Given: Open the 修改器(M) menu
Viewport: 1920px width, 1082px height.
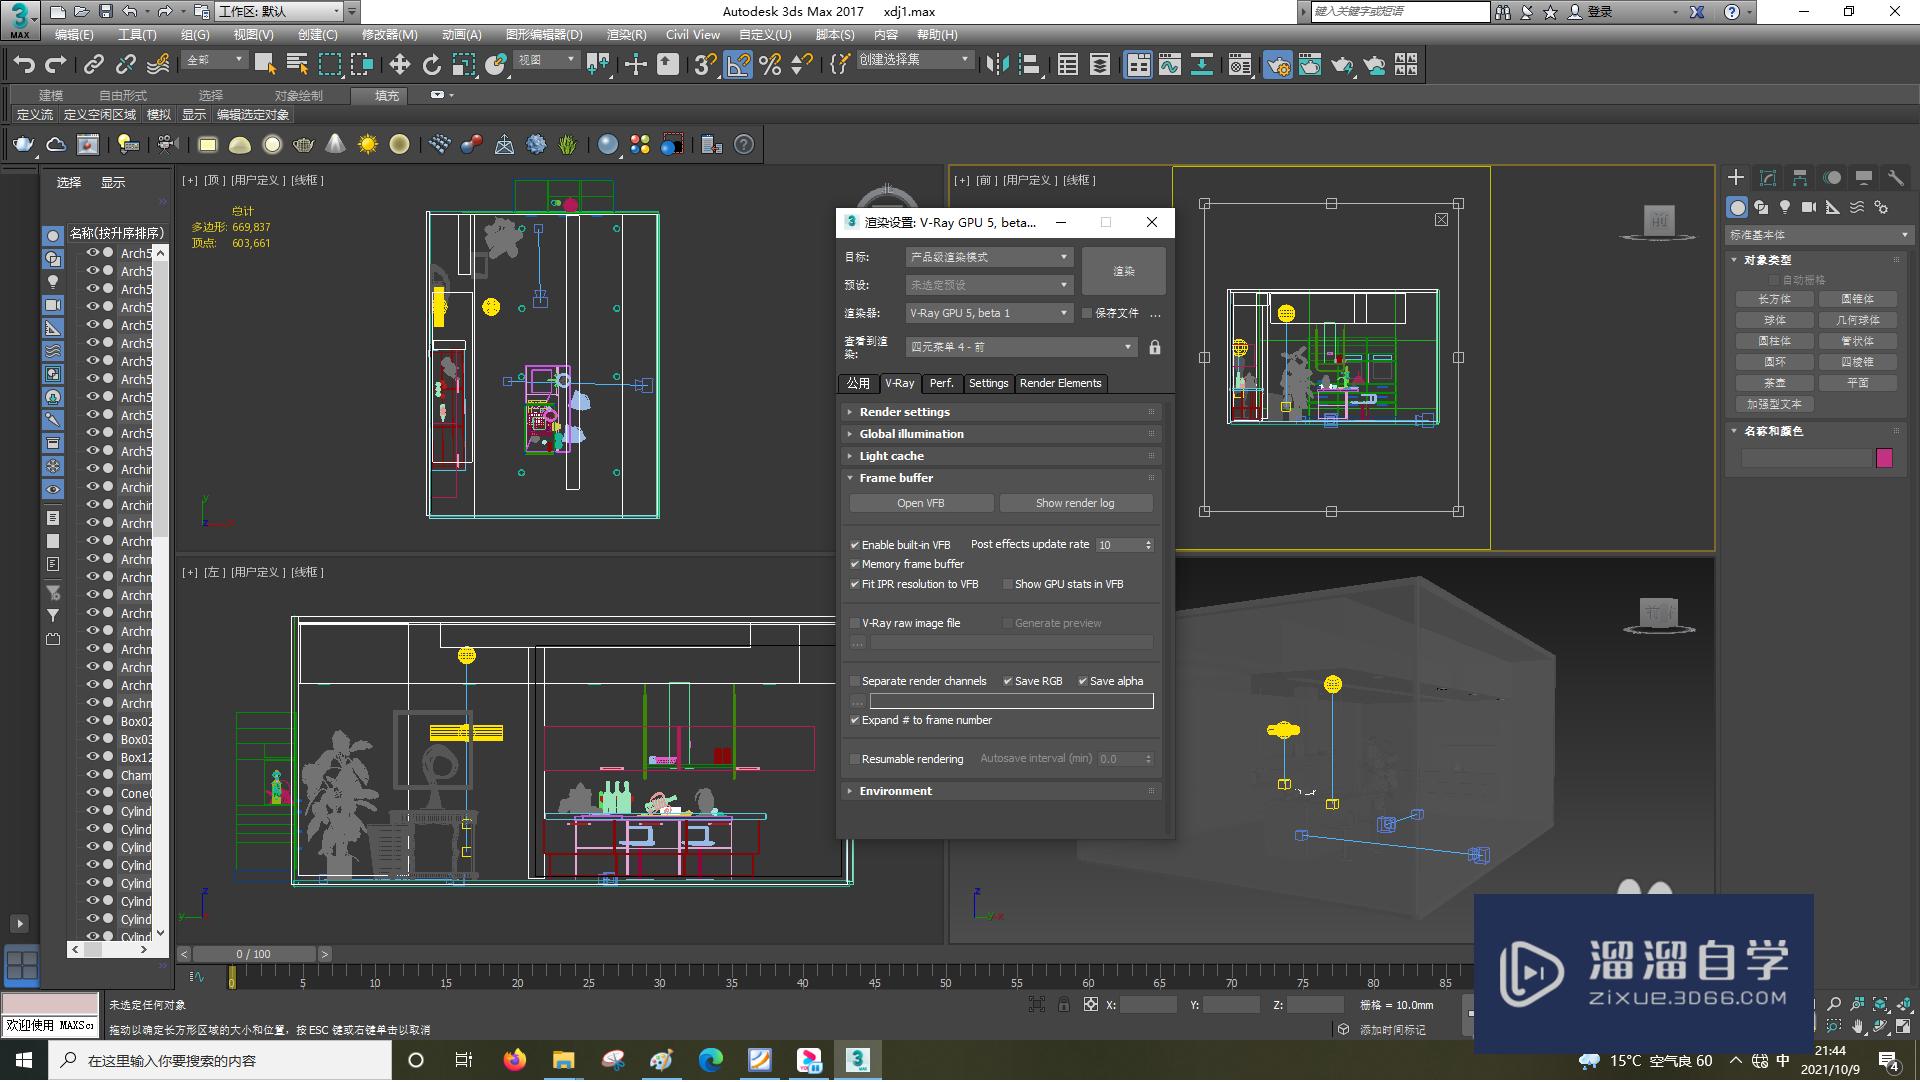Looking at the screenshot, I should [x=389, y=34].
